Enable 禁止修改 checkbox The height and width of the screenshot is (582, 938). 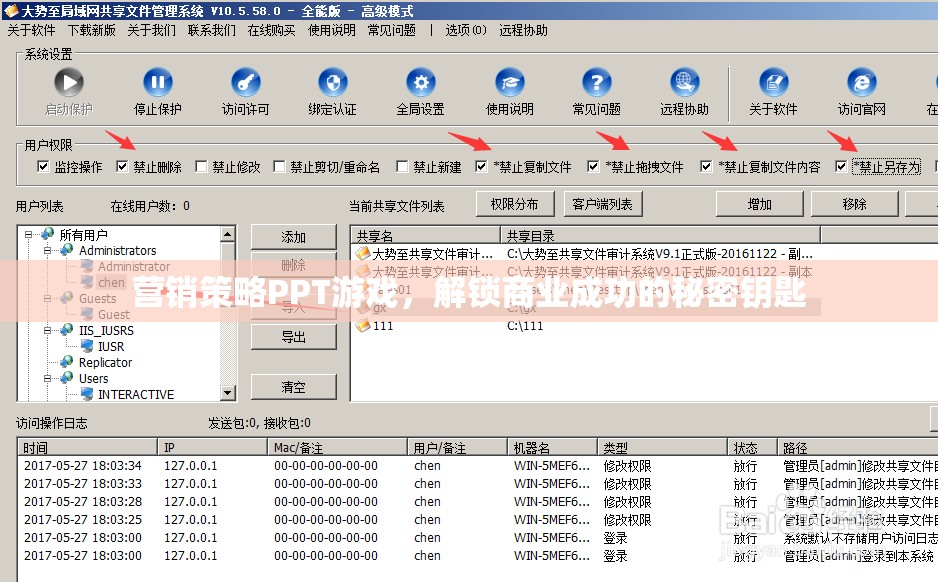[x=201, y=166]
